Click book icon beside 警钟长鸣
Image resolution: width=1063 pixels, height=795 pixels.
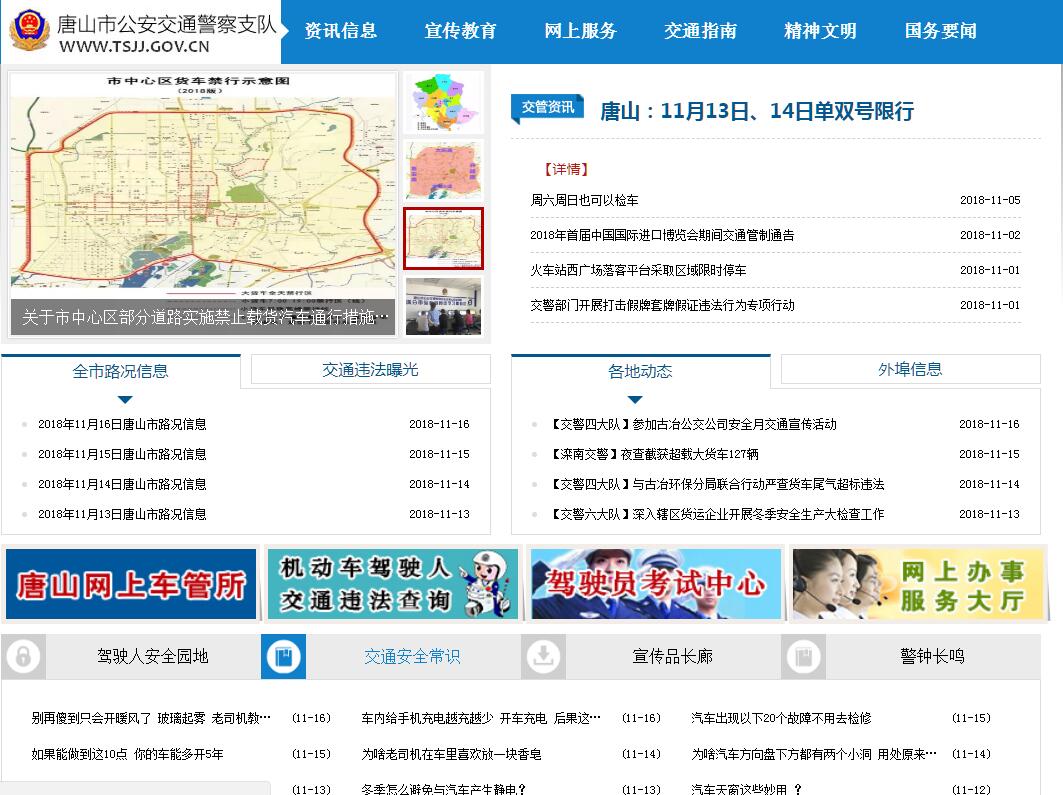(x=803, y=656)
